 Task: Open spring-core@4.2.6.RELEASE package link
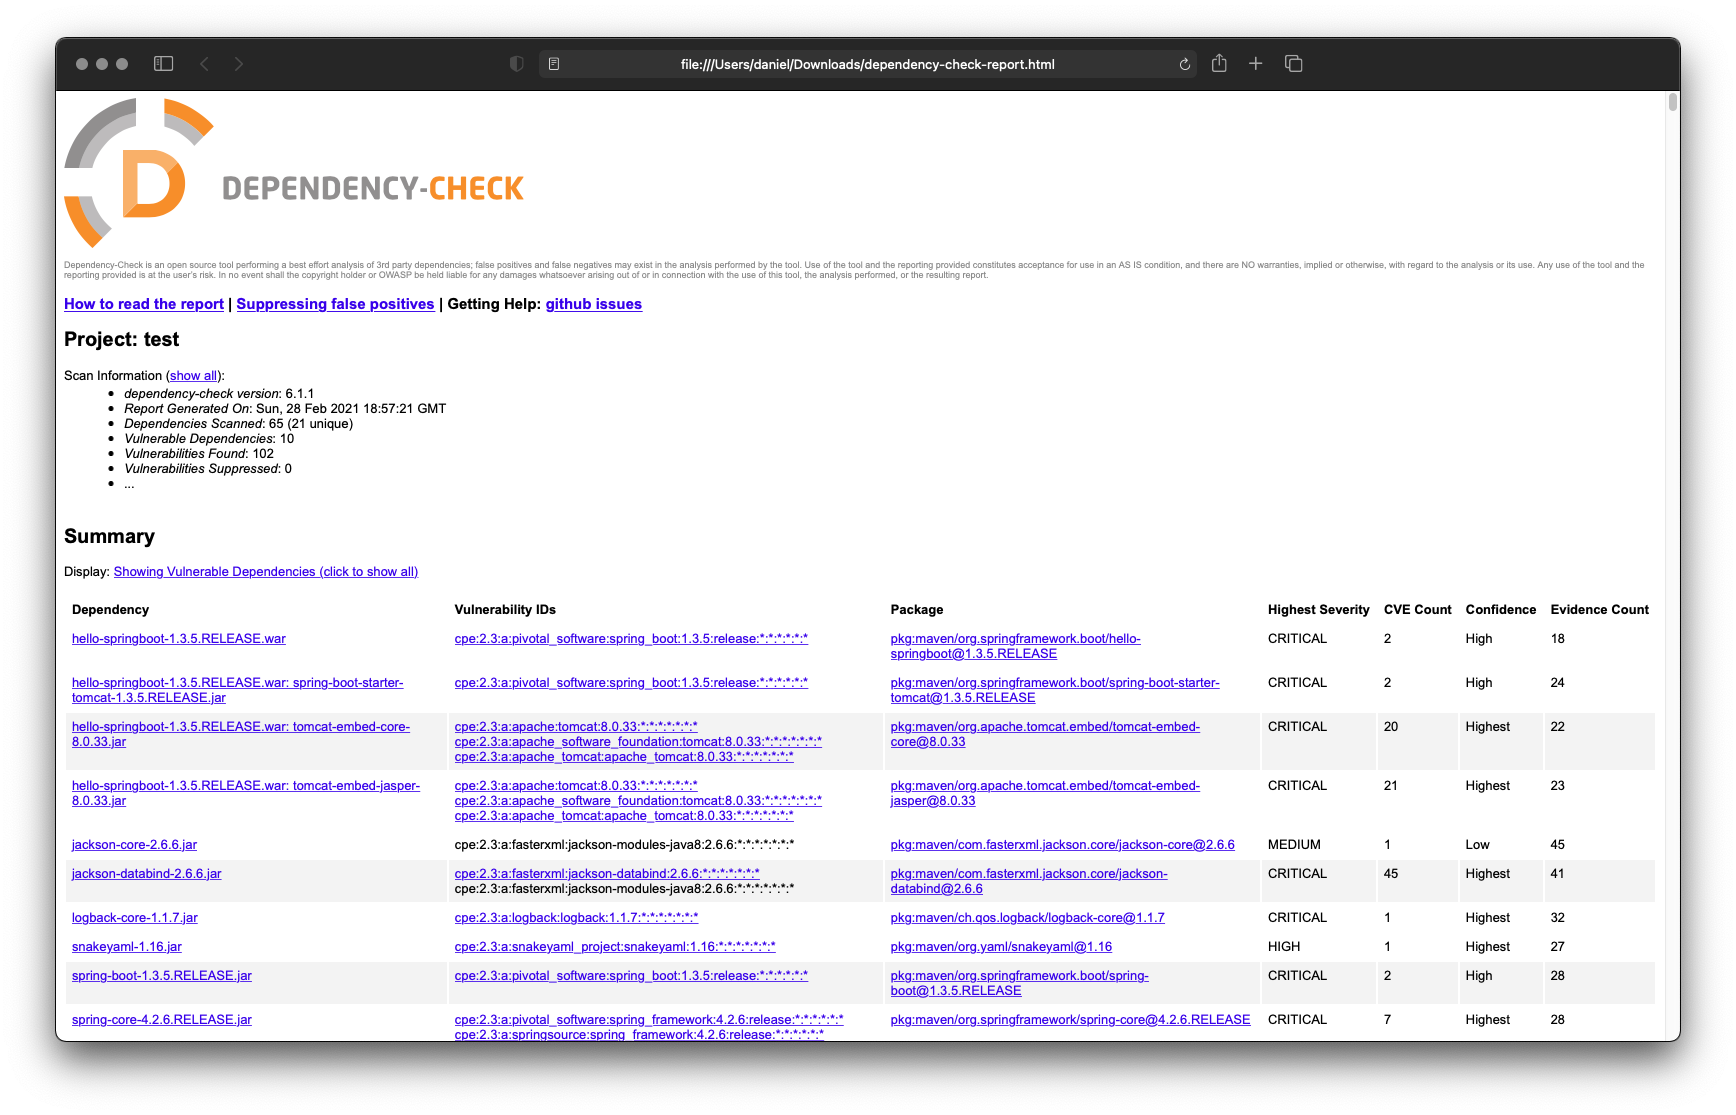tap(1070, 1020)
